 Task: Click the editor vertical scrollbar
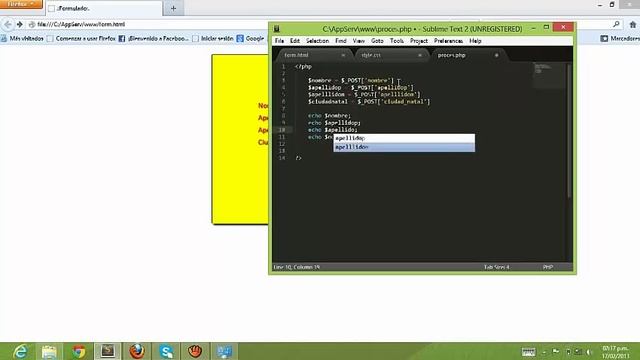pos(569,131)
